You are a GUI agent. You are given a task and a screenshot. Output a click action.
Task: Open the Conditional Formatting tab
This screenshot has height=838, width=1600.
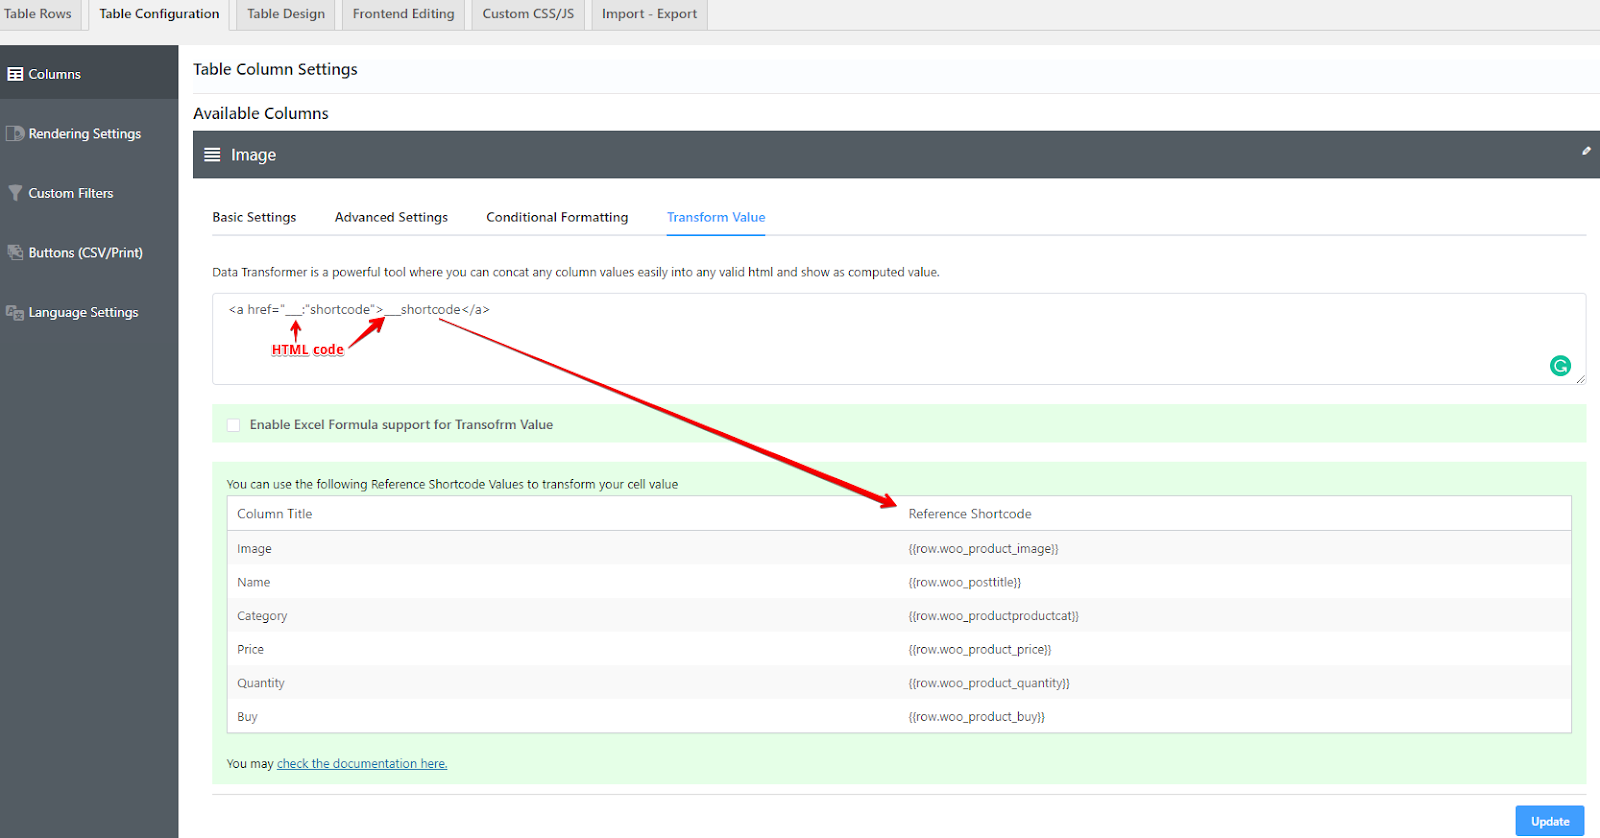tap(557, 217)
